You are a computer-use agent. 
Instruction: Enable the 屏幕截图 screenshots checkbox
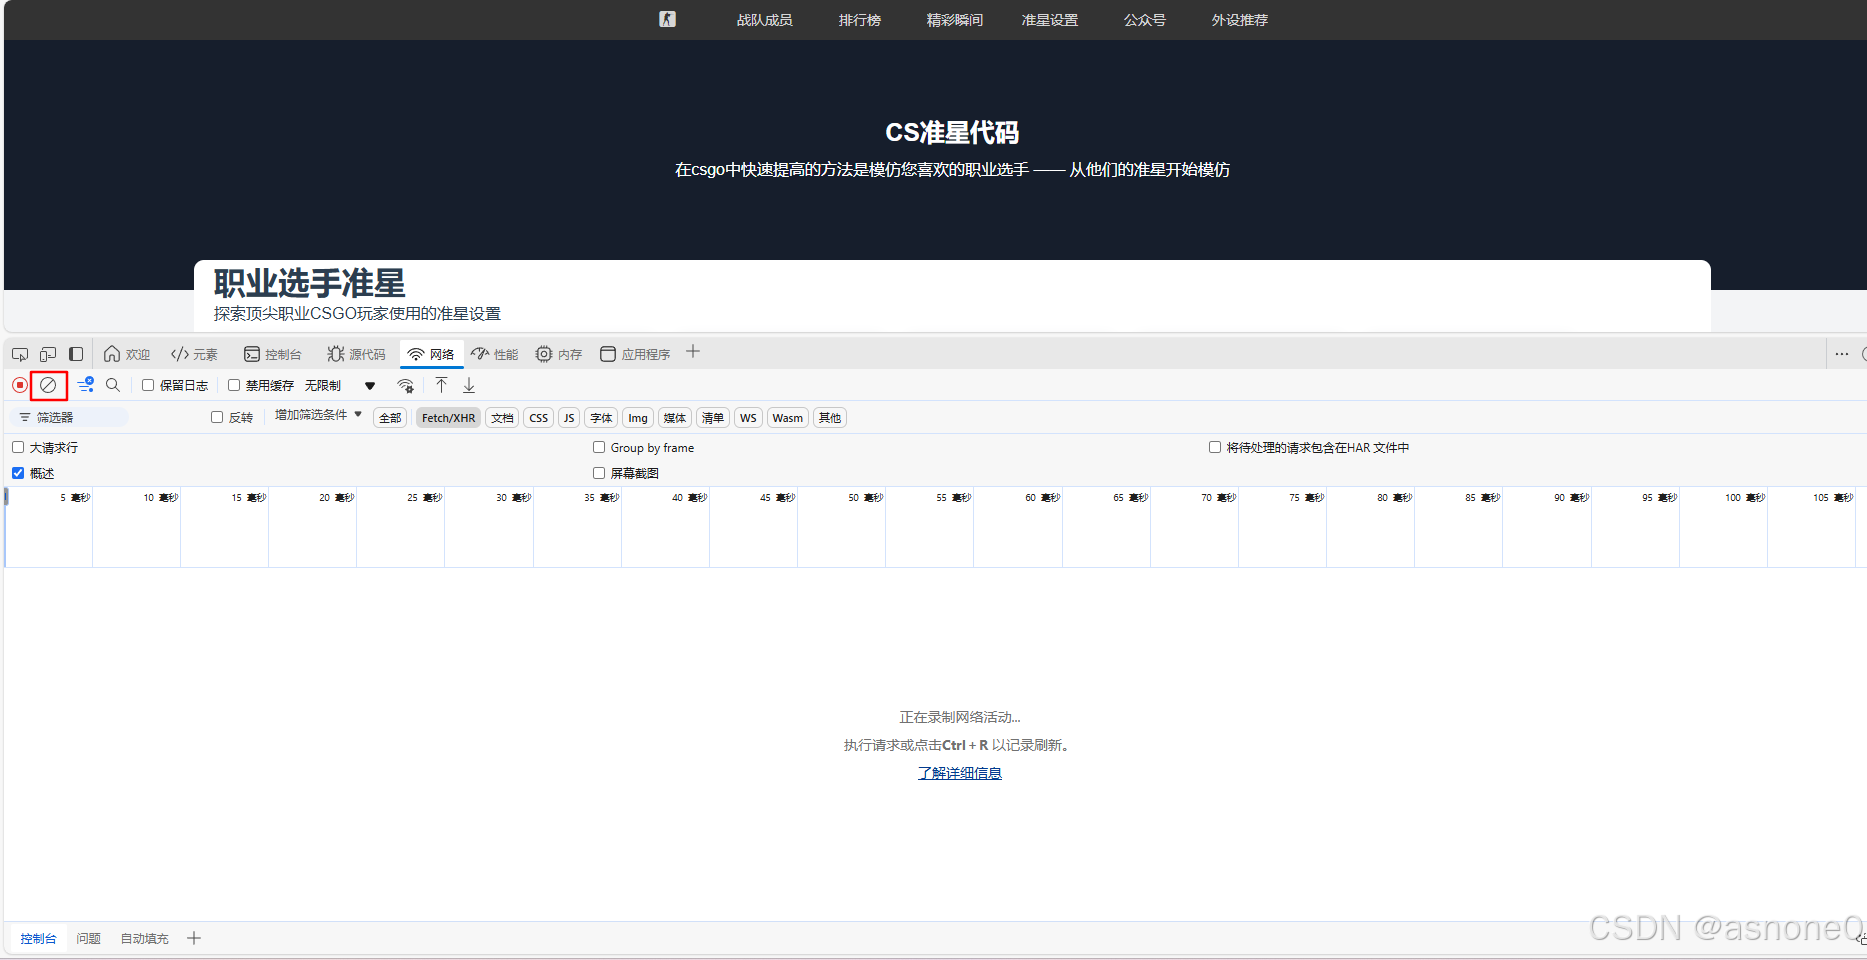pyautogui.click(x=599, y=473)
